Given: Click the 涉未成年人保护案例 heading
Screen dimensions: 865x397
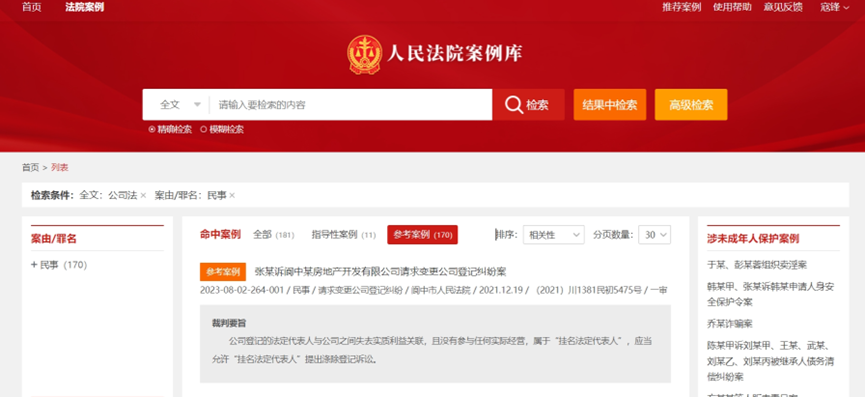Looking at the screenshot, I should click(753, 239).
